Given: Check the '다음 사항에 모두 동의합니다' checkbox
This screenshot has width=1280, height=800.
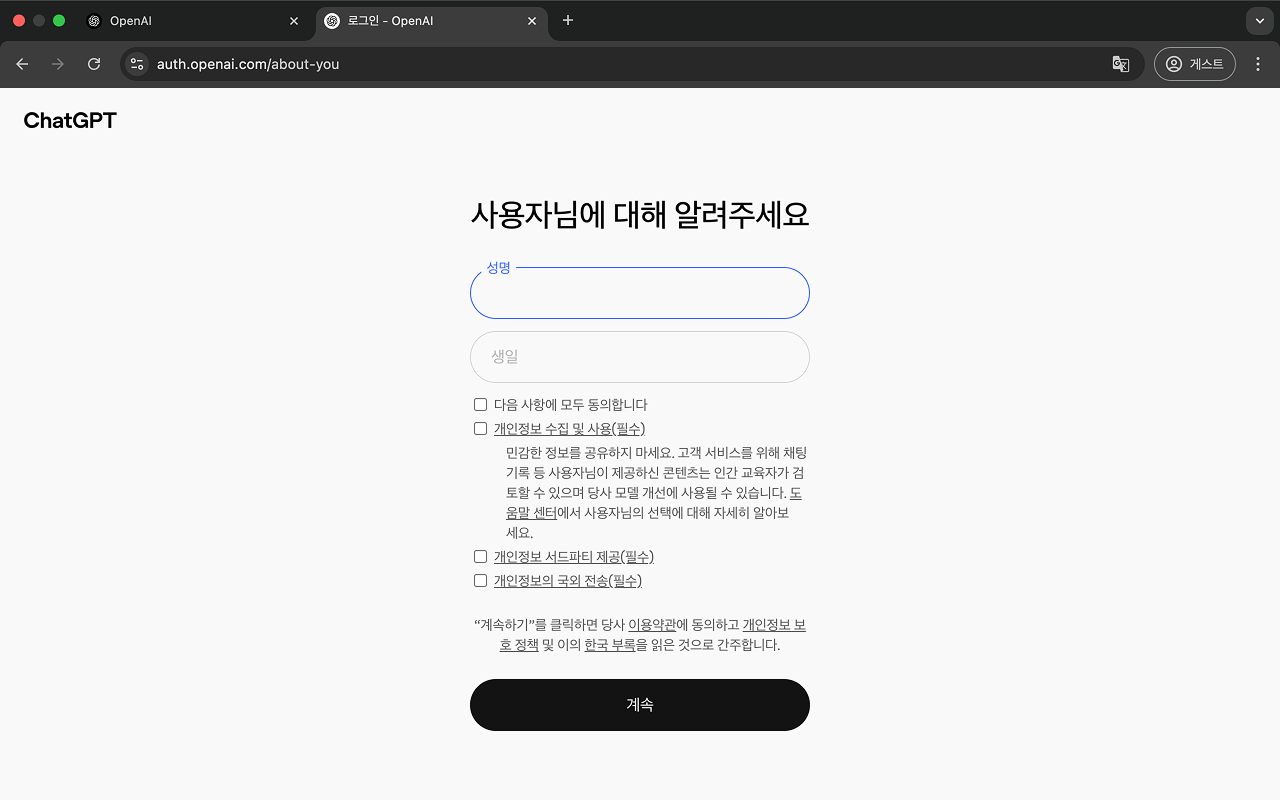Looking at the screenshot, I should tap(480, 404).
